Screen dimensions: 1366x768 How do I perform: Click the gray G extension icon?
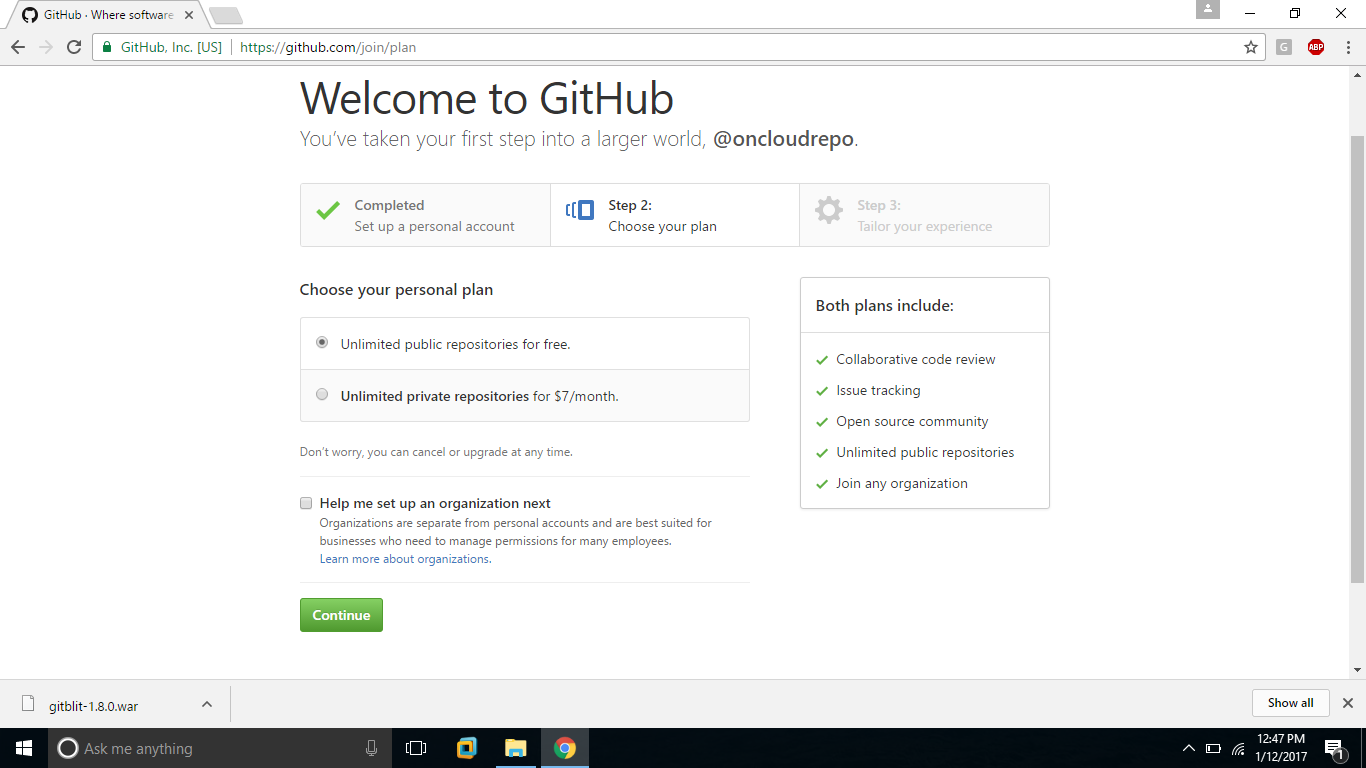[x=1284, y=47]
